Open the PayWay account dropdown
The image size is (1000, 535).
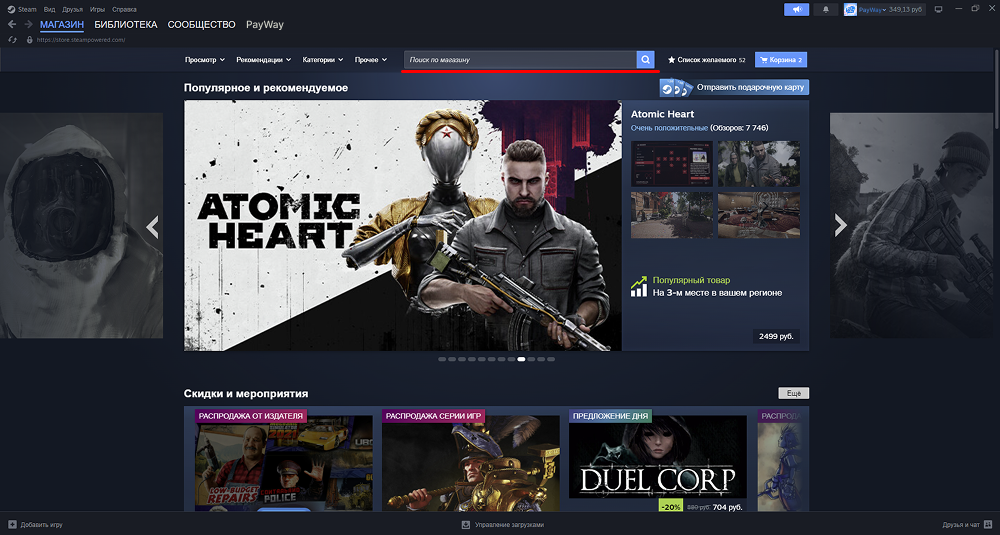[872, 10]
